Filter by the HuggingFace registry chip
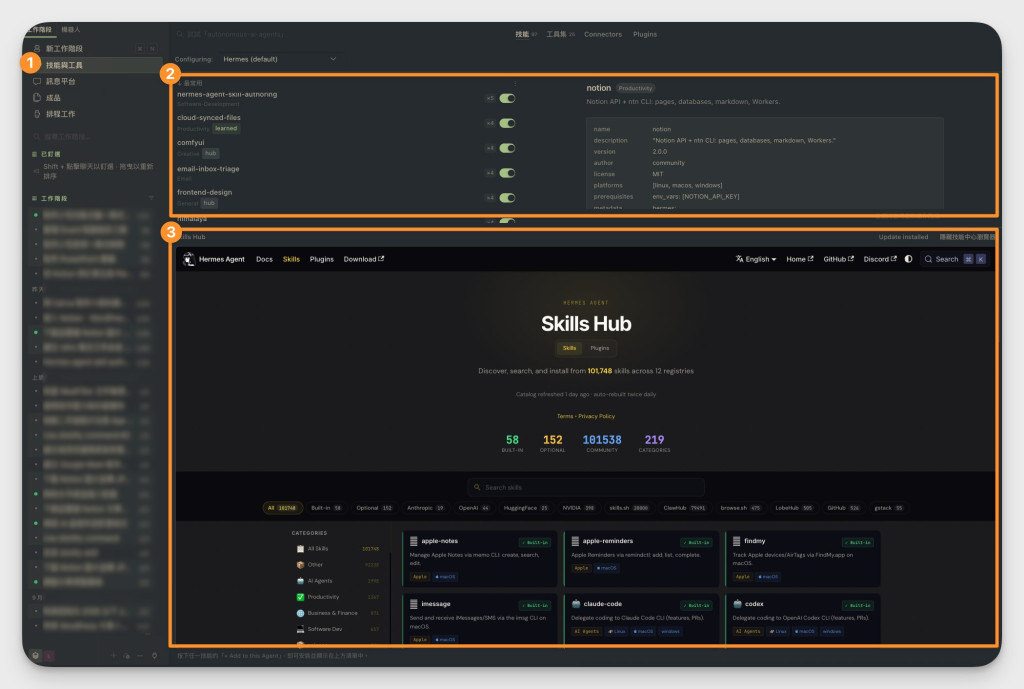This screenshot has height=689, width=1024. click(526, 508)
